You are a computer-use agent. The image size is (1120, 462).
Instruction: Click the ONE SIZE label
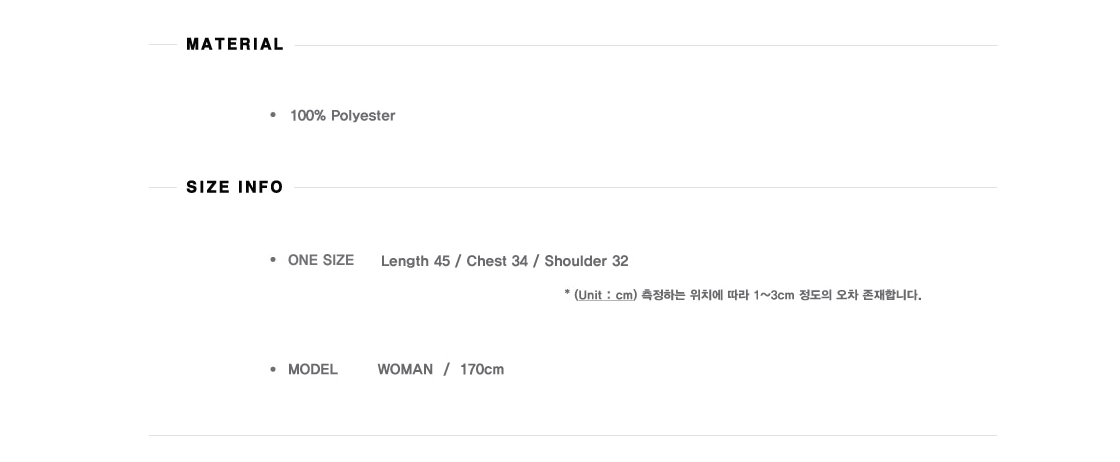321,260
